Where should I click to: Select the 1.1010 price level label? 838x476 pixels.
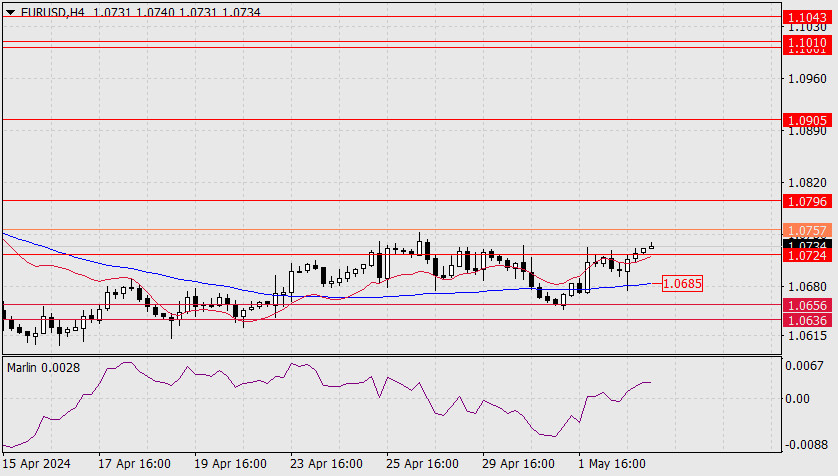point(808,42)
